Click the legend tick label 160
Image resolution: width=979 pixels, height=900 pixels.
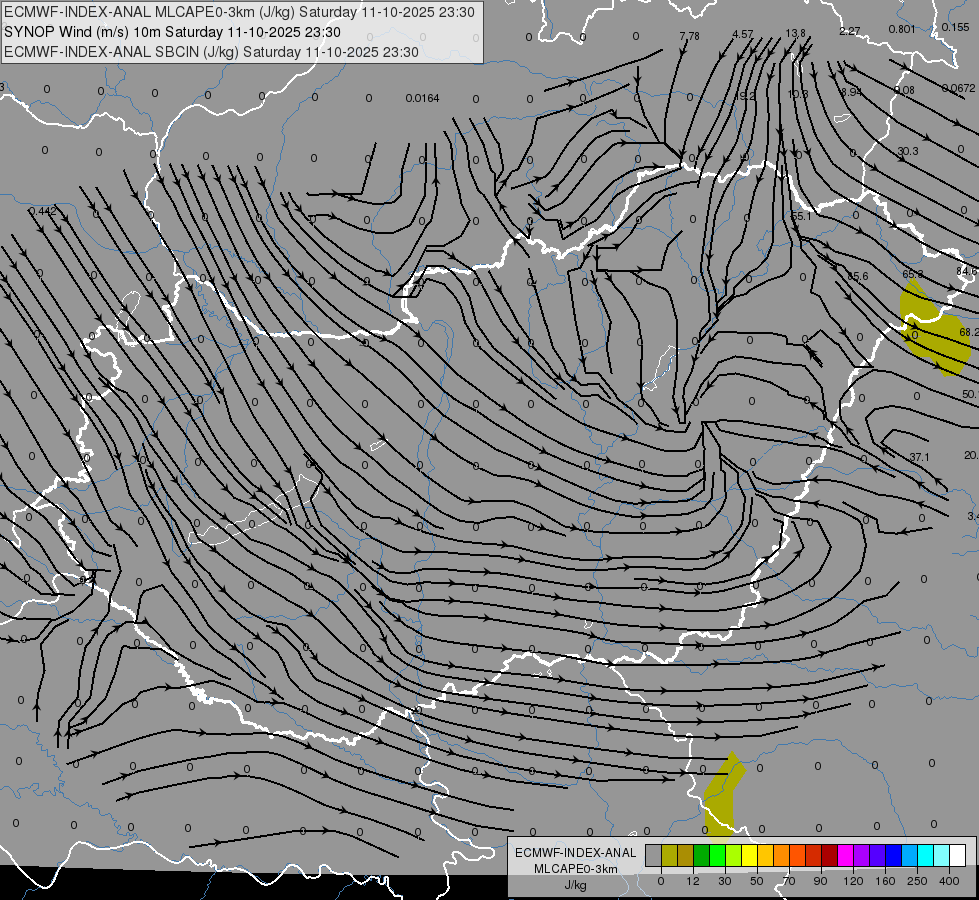tap(885, 881)
